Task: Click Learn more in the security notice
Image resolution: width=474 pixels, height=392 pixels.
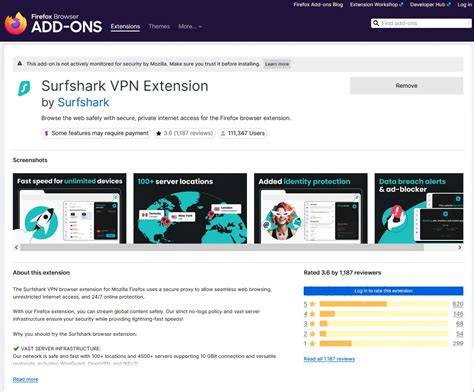Action: (x=277, y=64)
